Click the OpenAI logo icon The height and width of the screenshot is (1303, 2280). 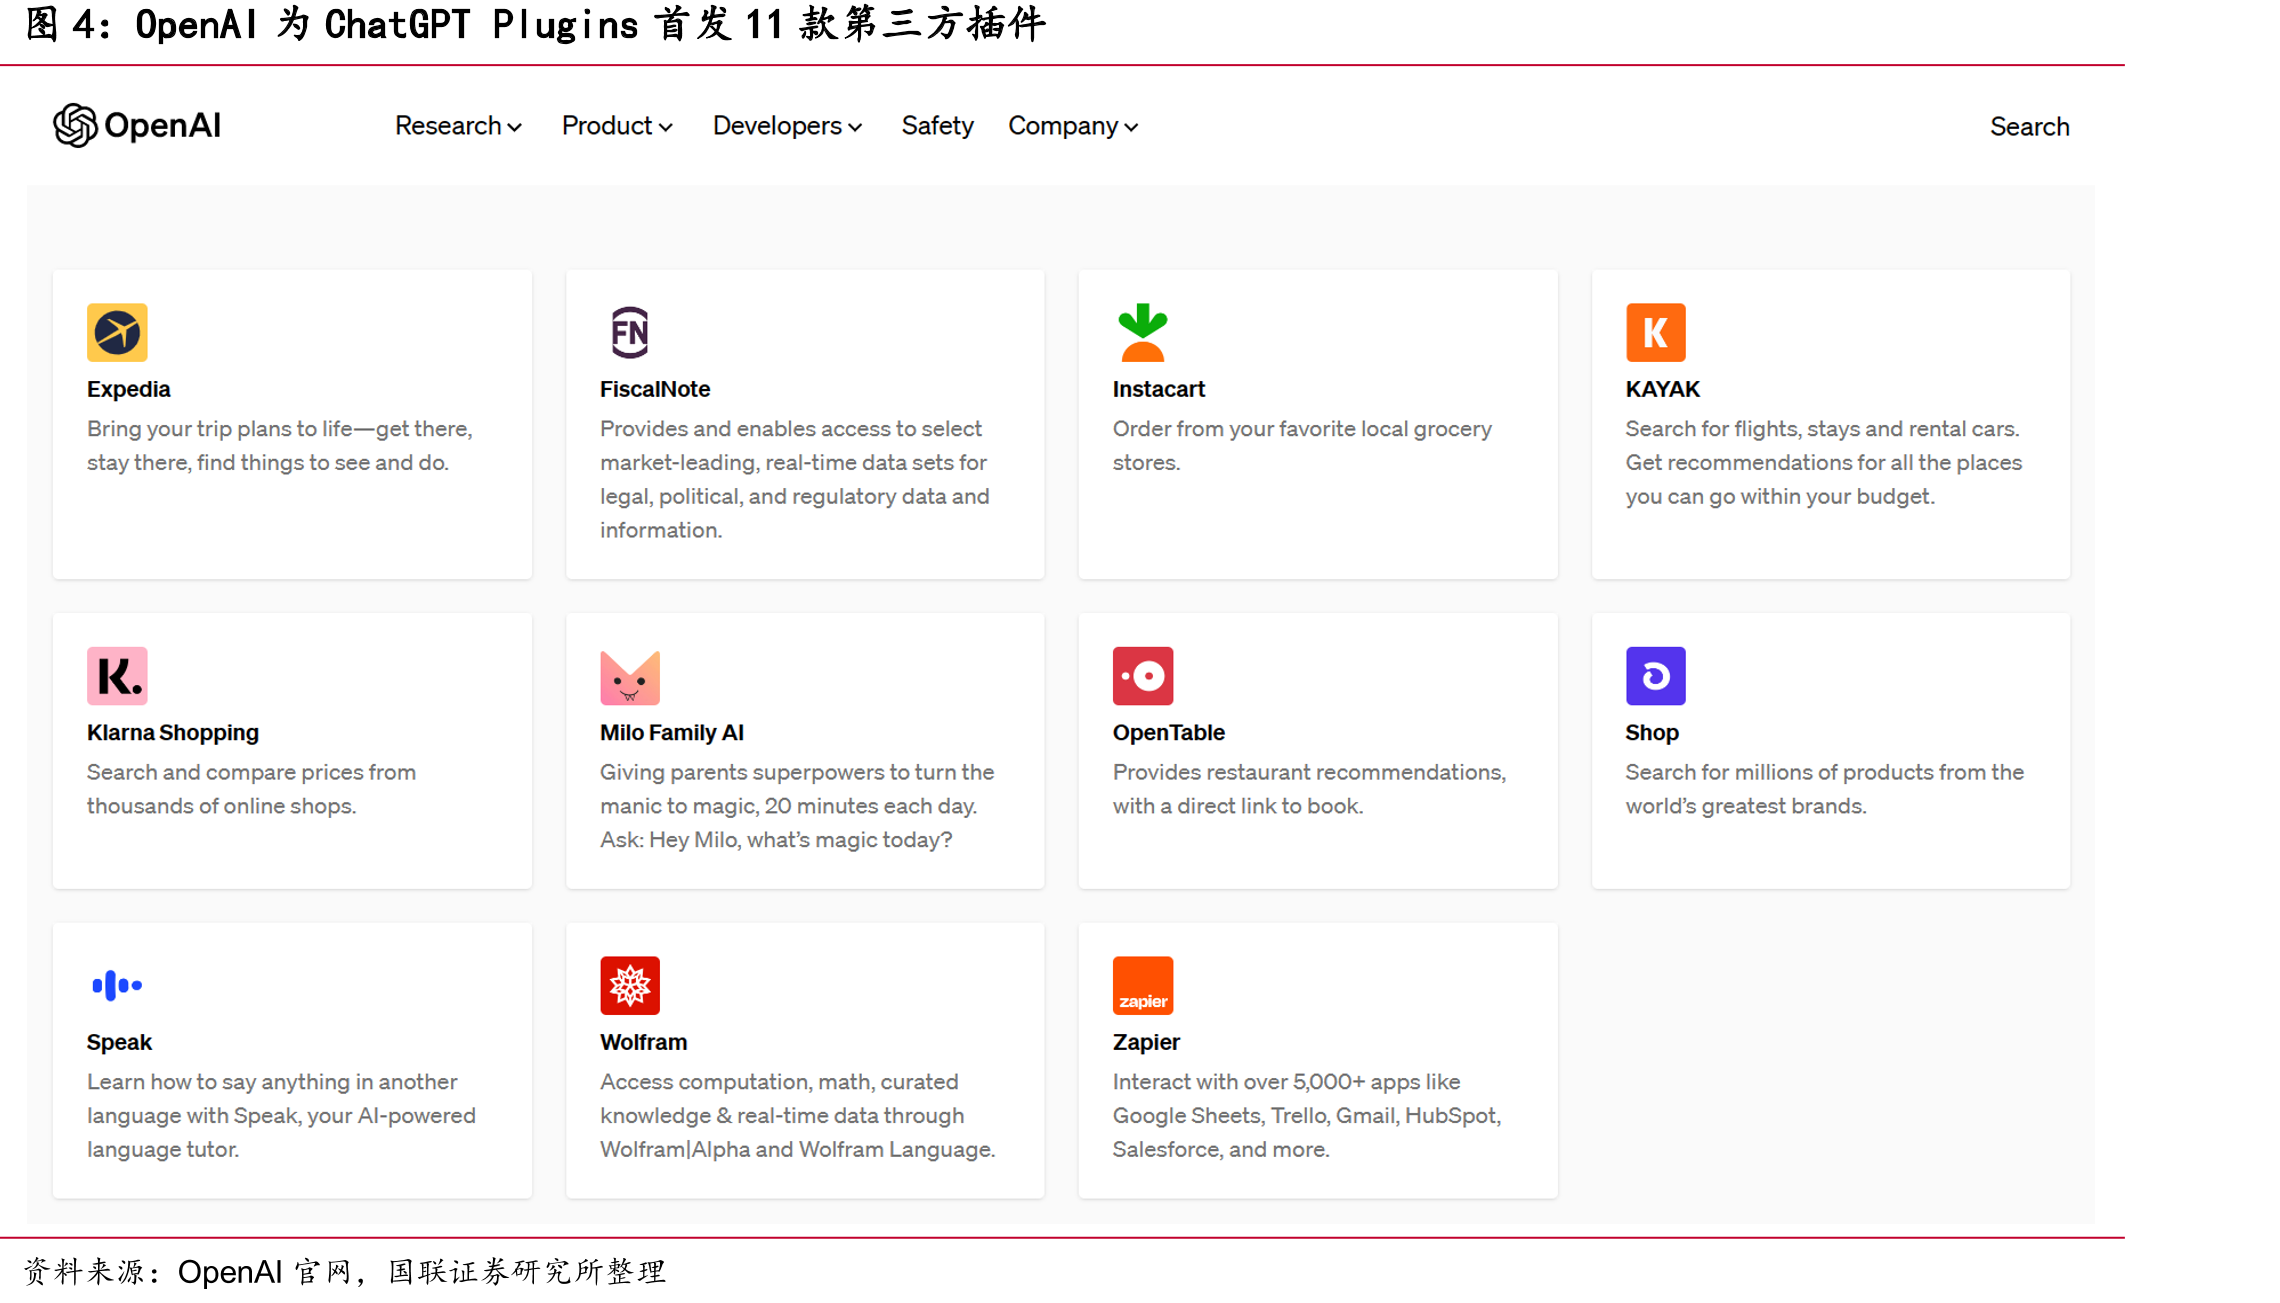75,126
